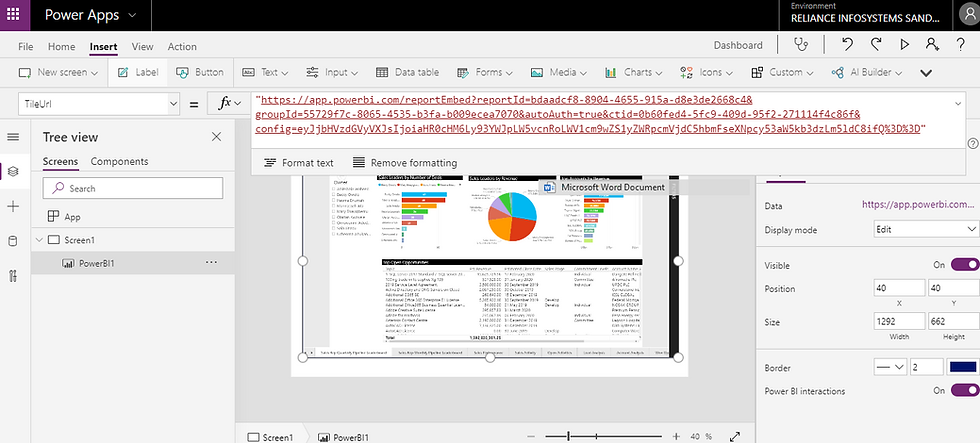Preview the app with play icon
The height and width of the screenshot is (443, 980).
point(904,45)
